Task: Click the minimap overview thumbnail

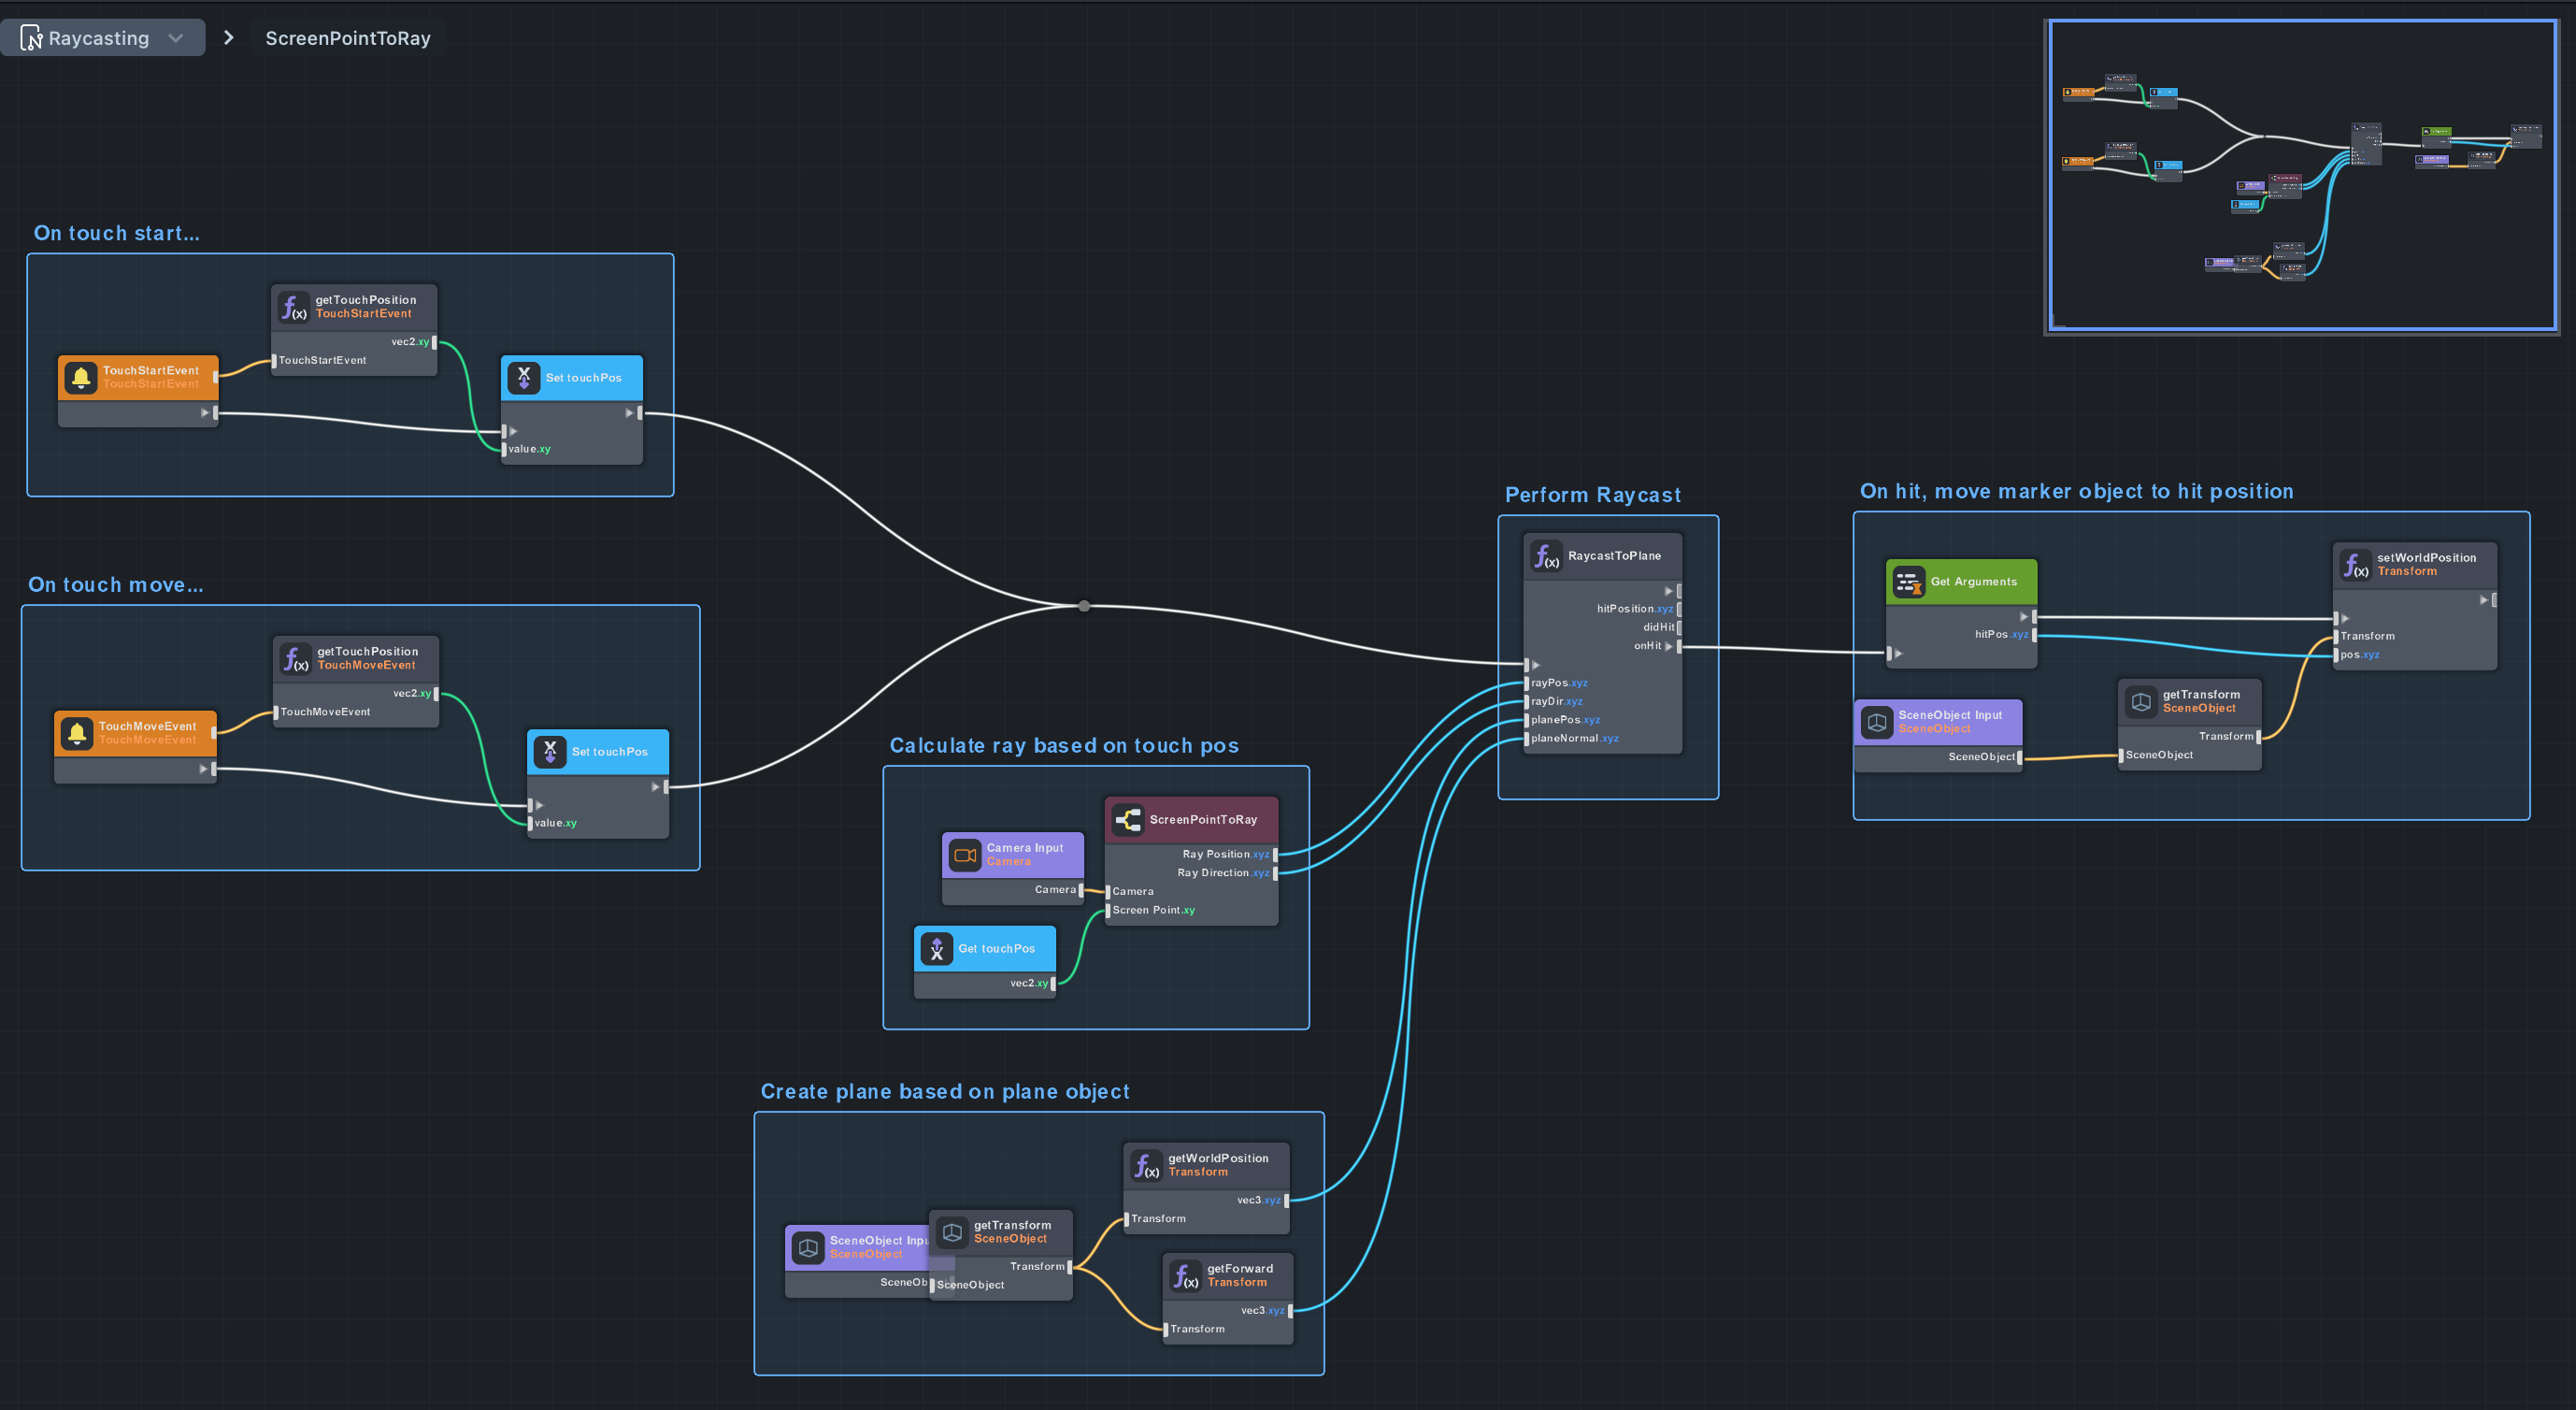Action: click(2302, 176)
